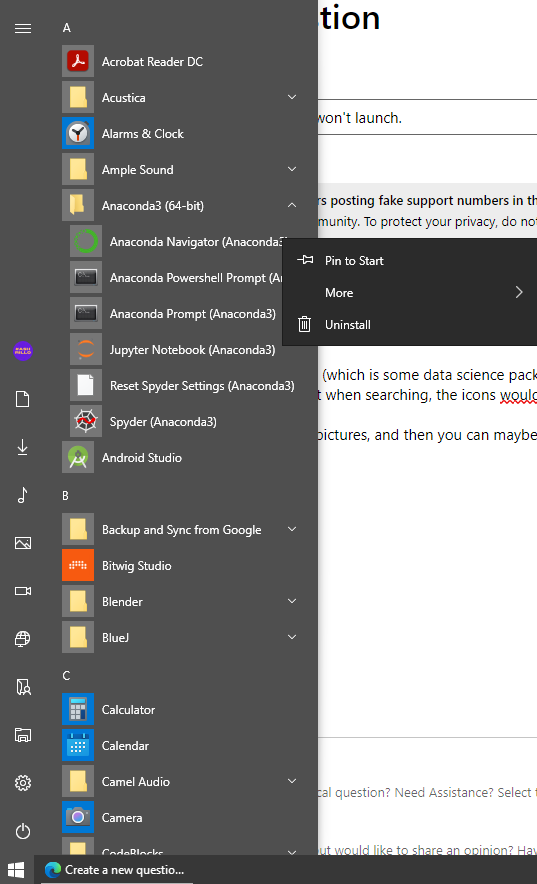Image resolution: width=537 pixels, height=884 pixels.
Task: Click the Calendar app icon
Action: point(78,745)
